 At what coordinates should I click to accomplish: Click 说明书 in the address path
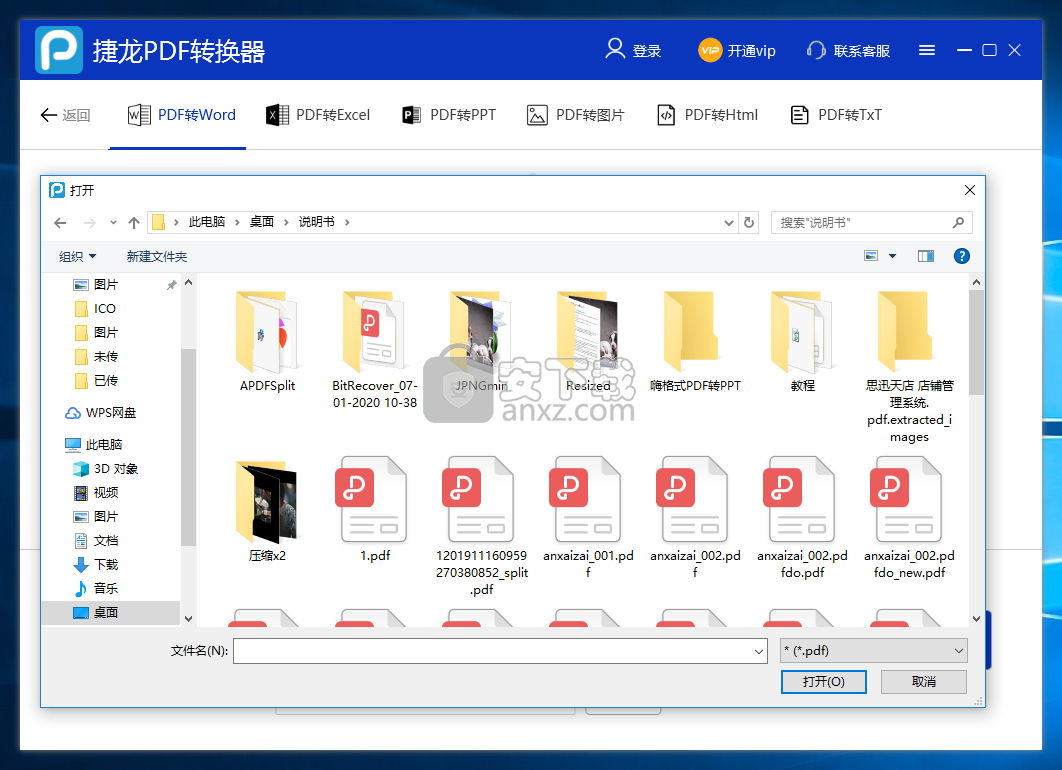pyautogui.click(x=316, y=222)
